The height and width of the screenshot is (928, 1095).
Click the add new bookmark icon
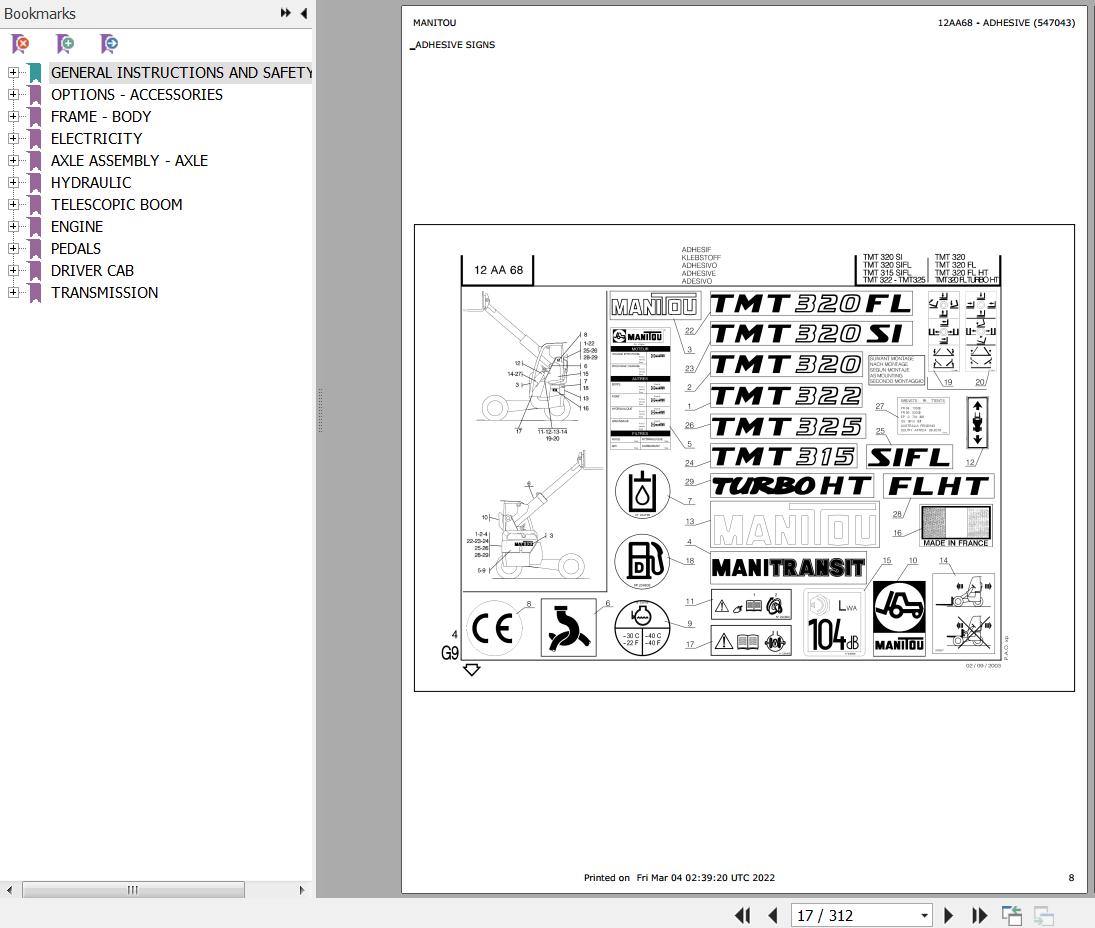[65, 44]
